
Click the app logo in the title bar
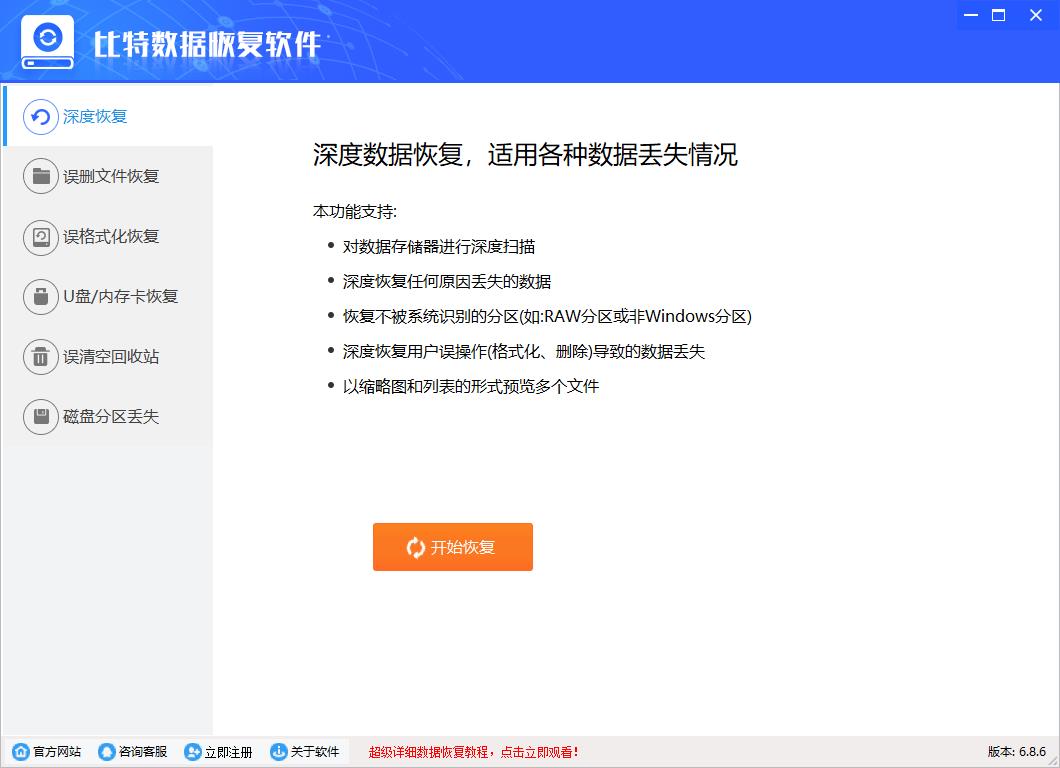[47, 43]
